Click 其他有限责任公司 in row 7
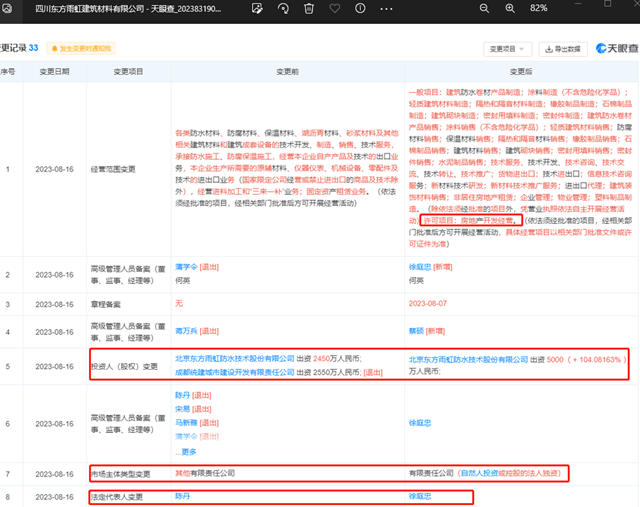 (x=205, y=473)
